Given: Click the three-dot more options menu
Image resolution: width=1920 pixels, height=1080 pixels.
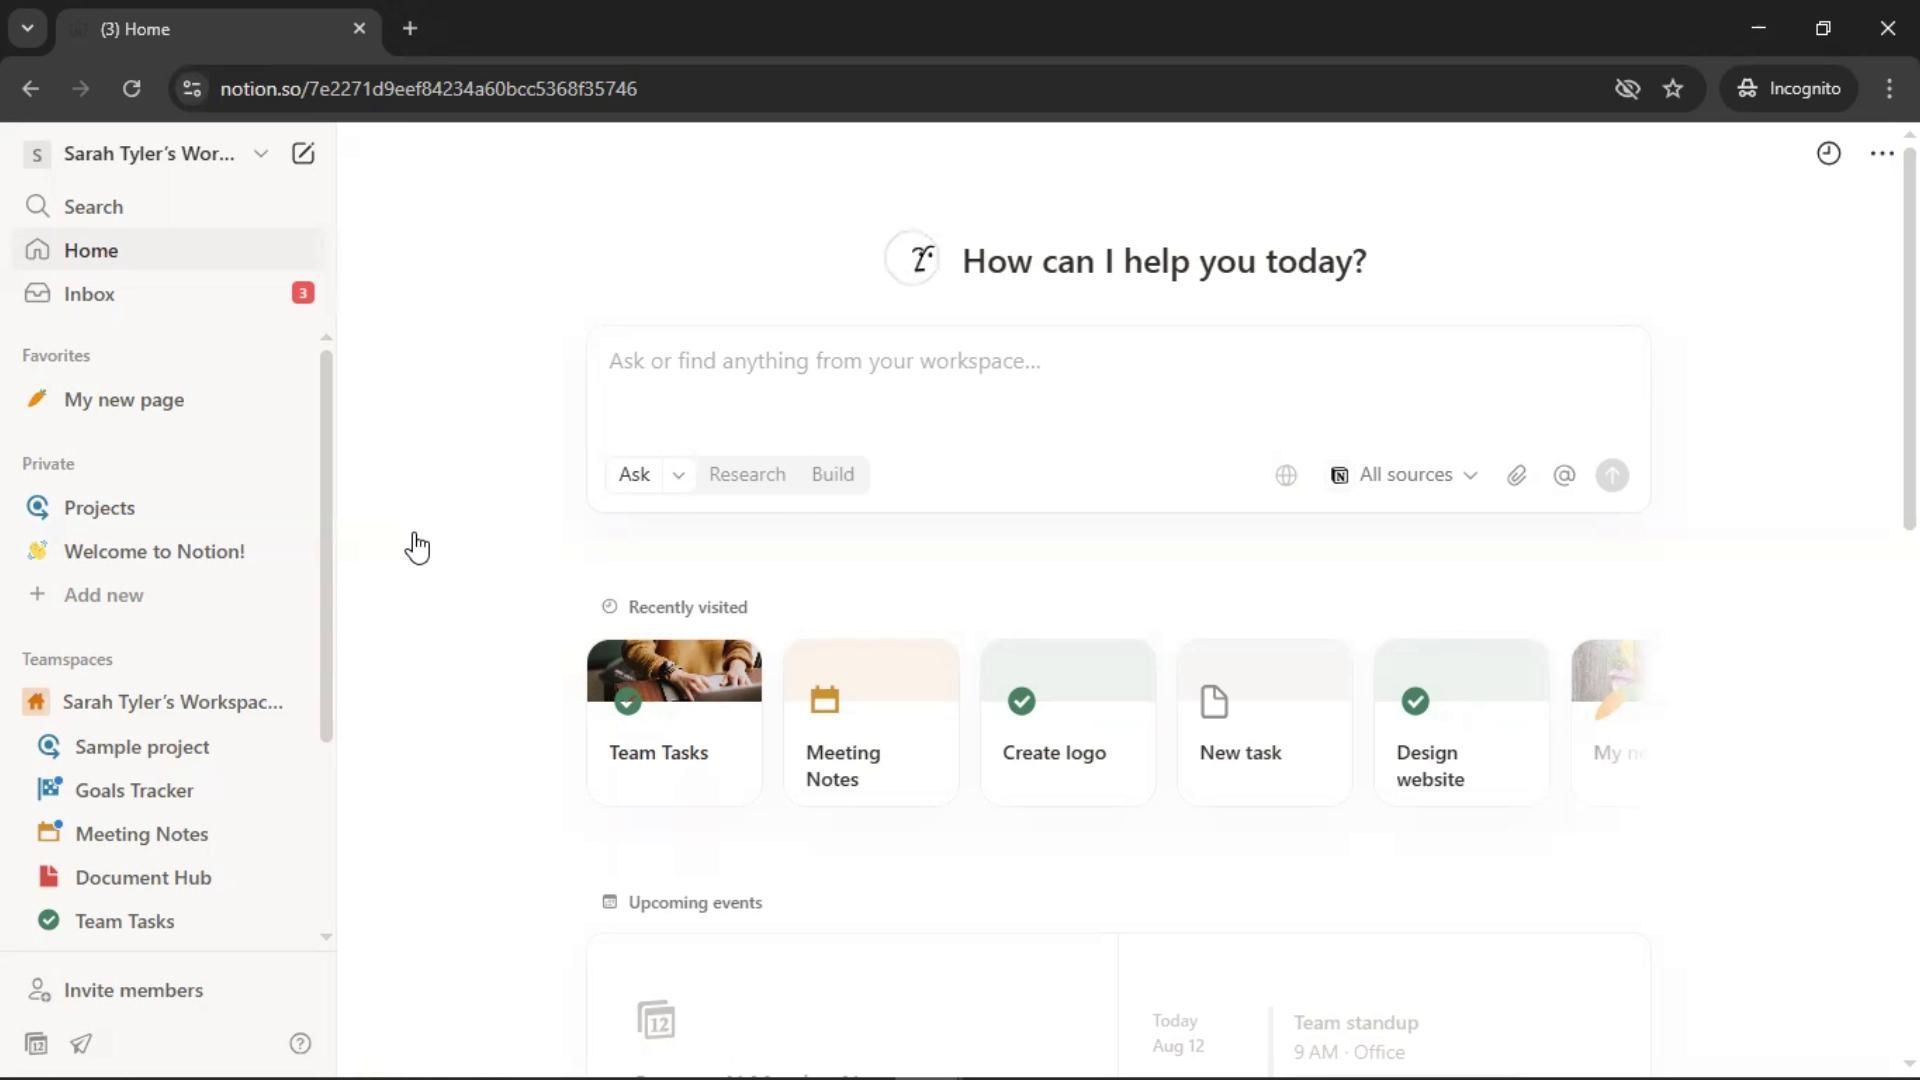Looking at the screenshot, I should pyautogui.click(x=1881, y=153).
